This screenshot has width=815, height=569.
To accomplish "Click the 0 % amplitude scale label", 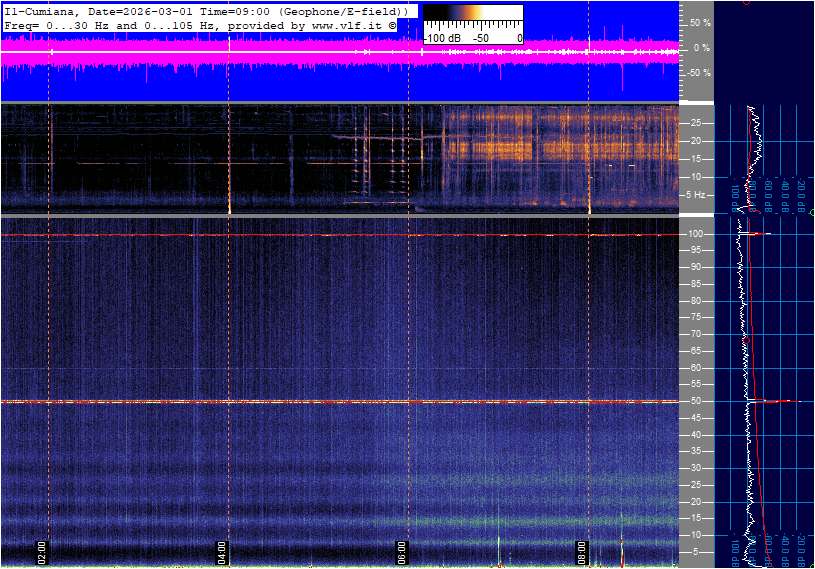I will (x=701, y=48).
